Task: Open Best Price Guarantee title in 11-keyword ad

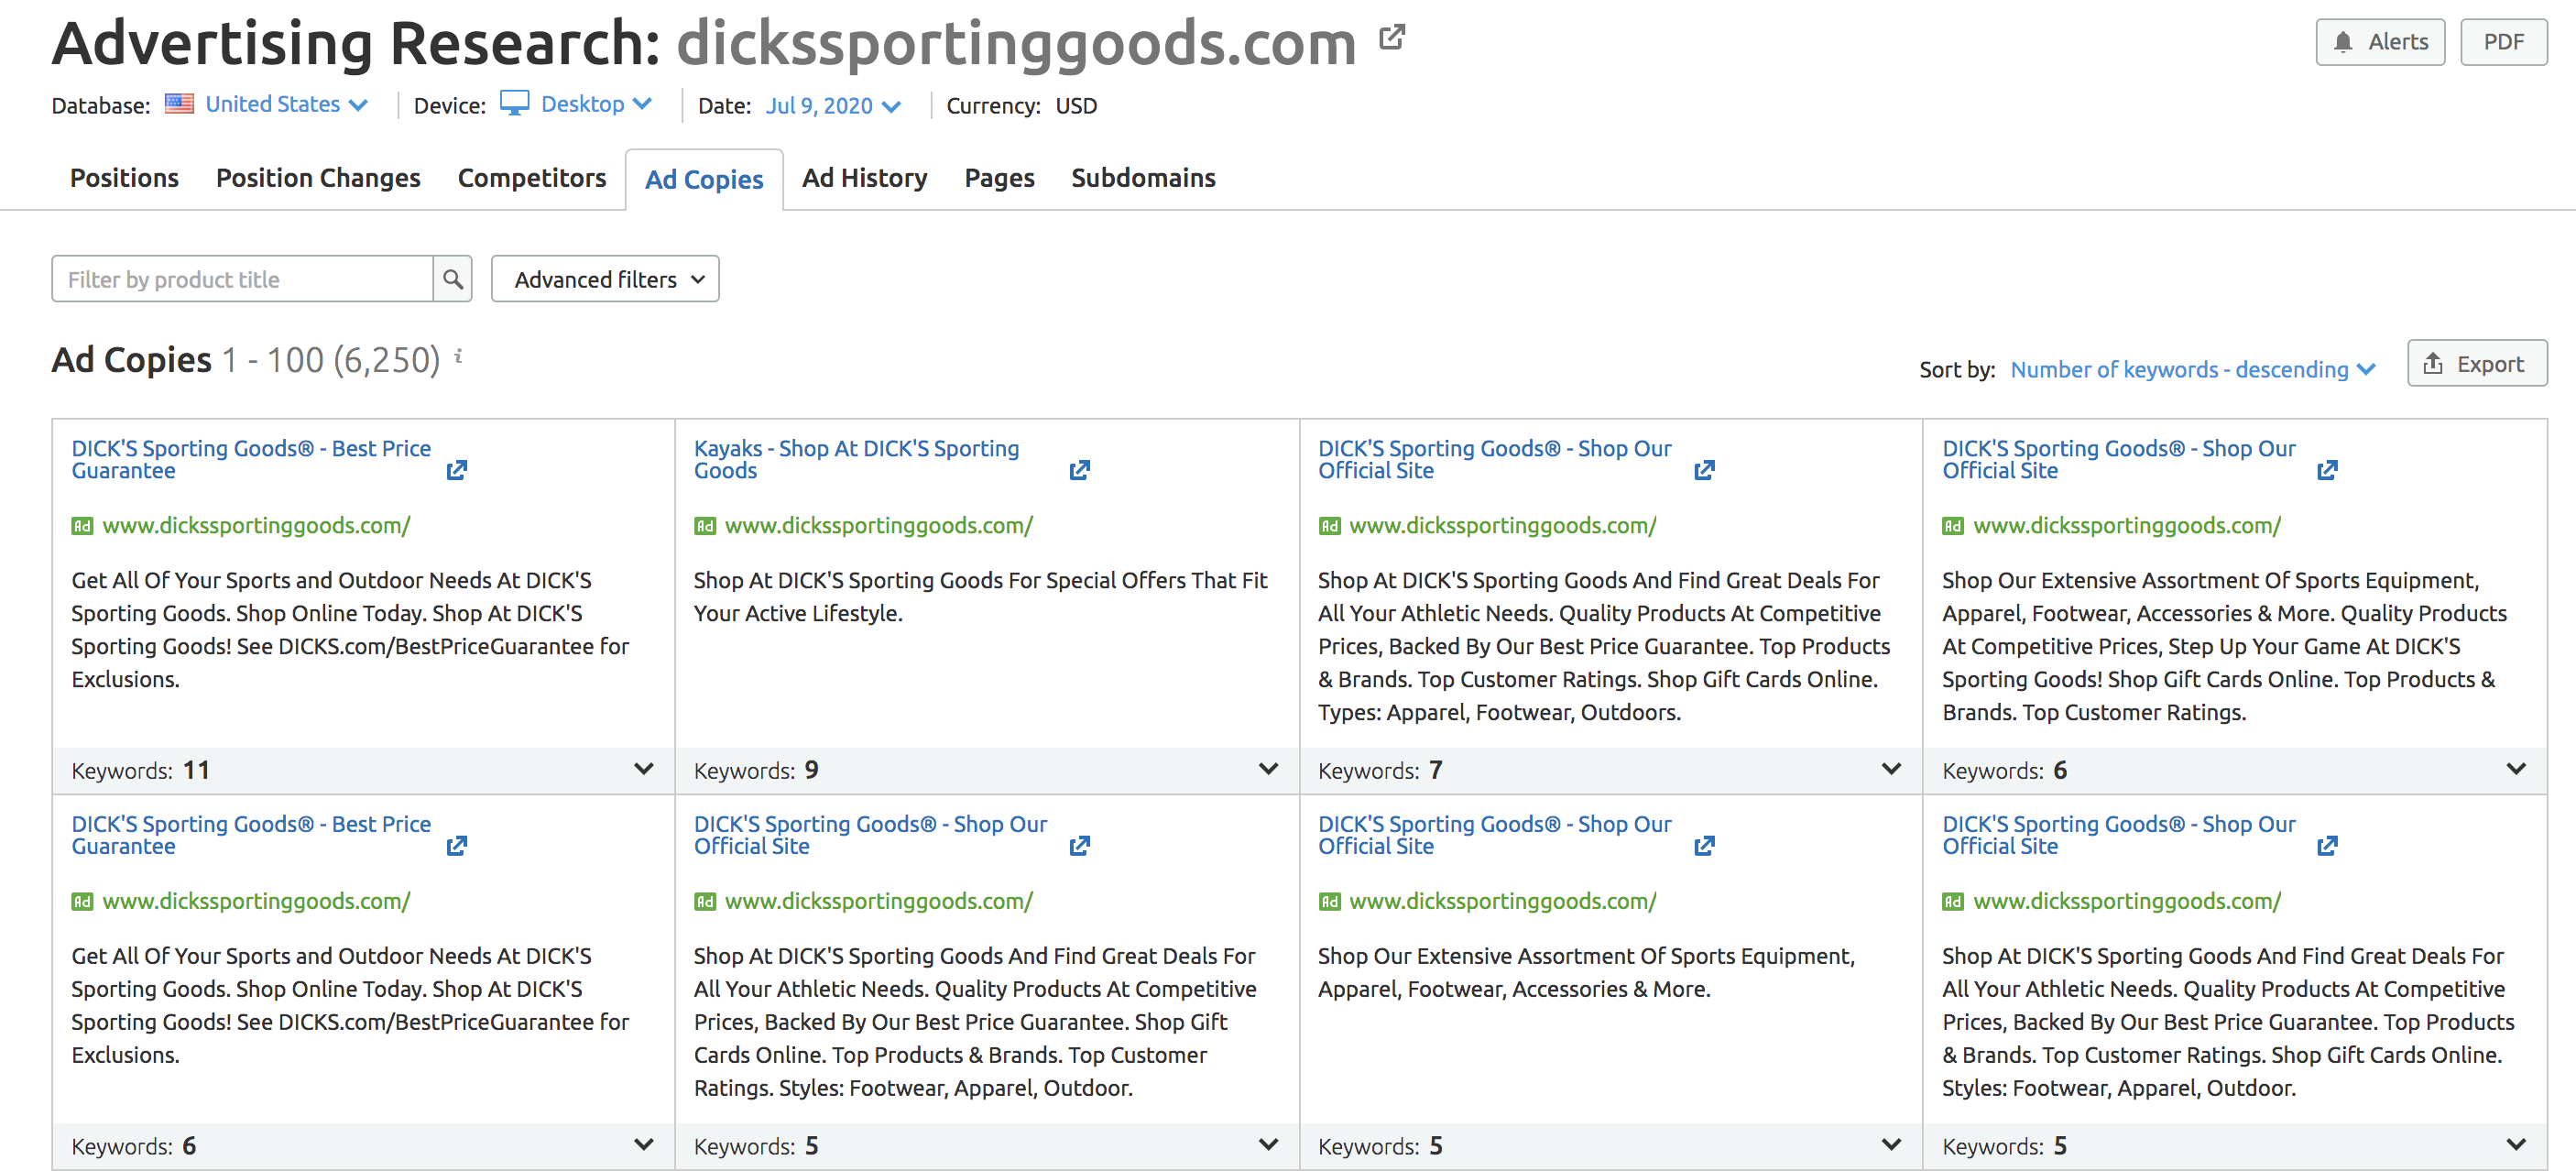Action: coord(251,459)
